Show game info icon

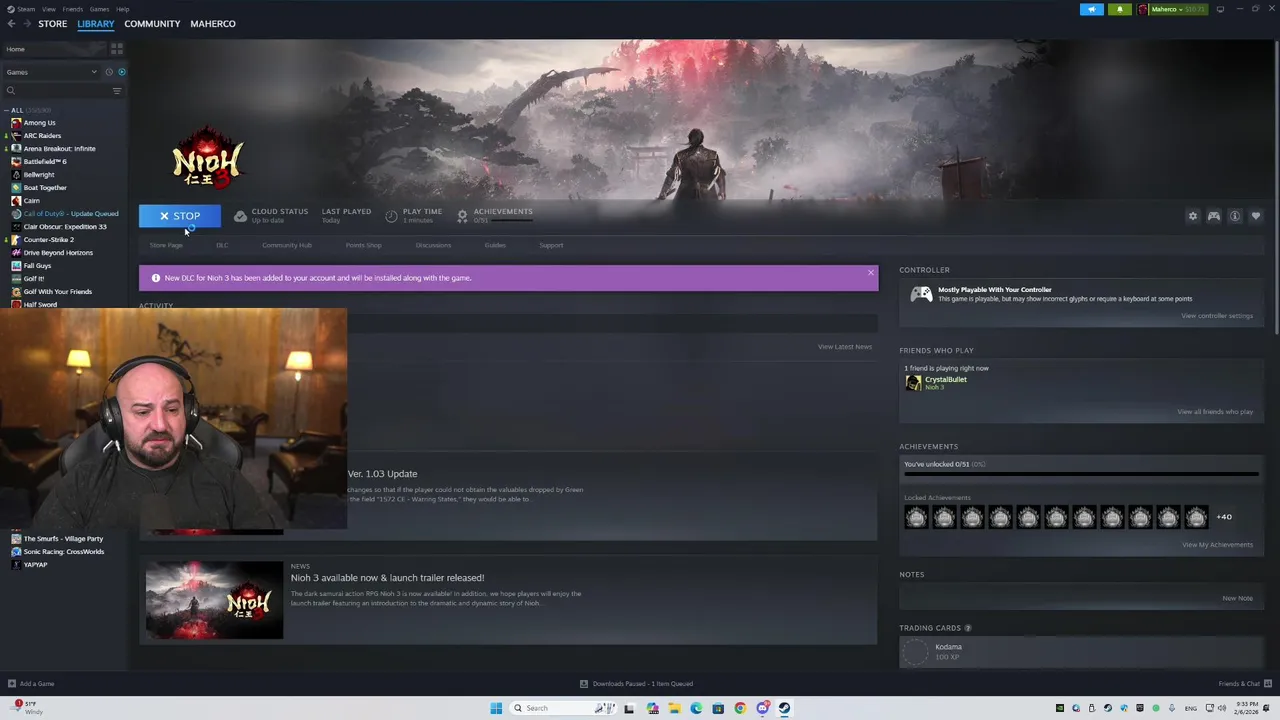(x=1235, y=216)
